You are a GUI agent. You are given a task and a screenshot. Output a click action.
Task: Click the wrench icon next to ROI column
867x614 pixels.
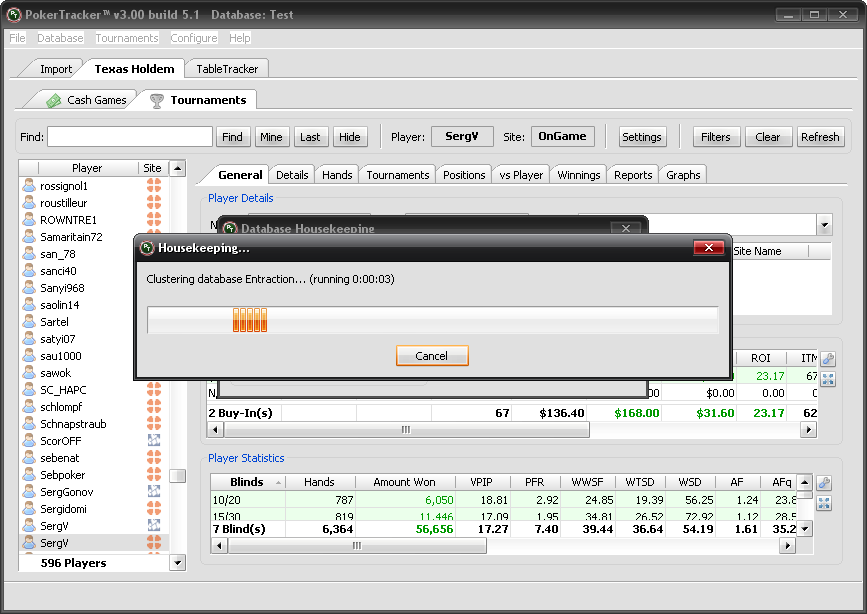(x=827, y=359)
